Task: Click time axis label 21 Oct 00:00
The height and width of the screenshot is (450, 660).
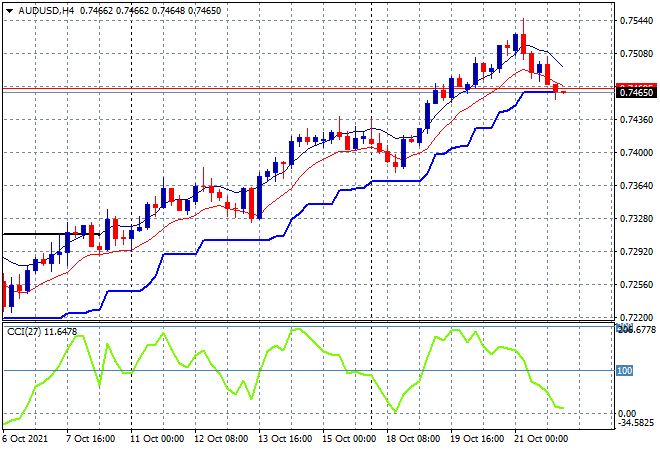Action: tap(541, 439)
